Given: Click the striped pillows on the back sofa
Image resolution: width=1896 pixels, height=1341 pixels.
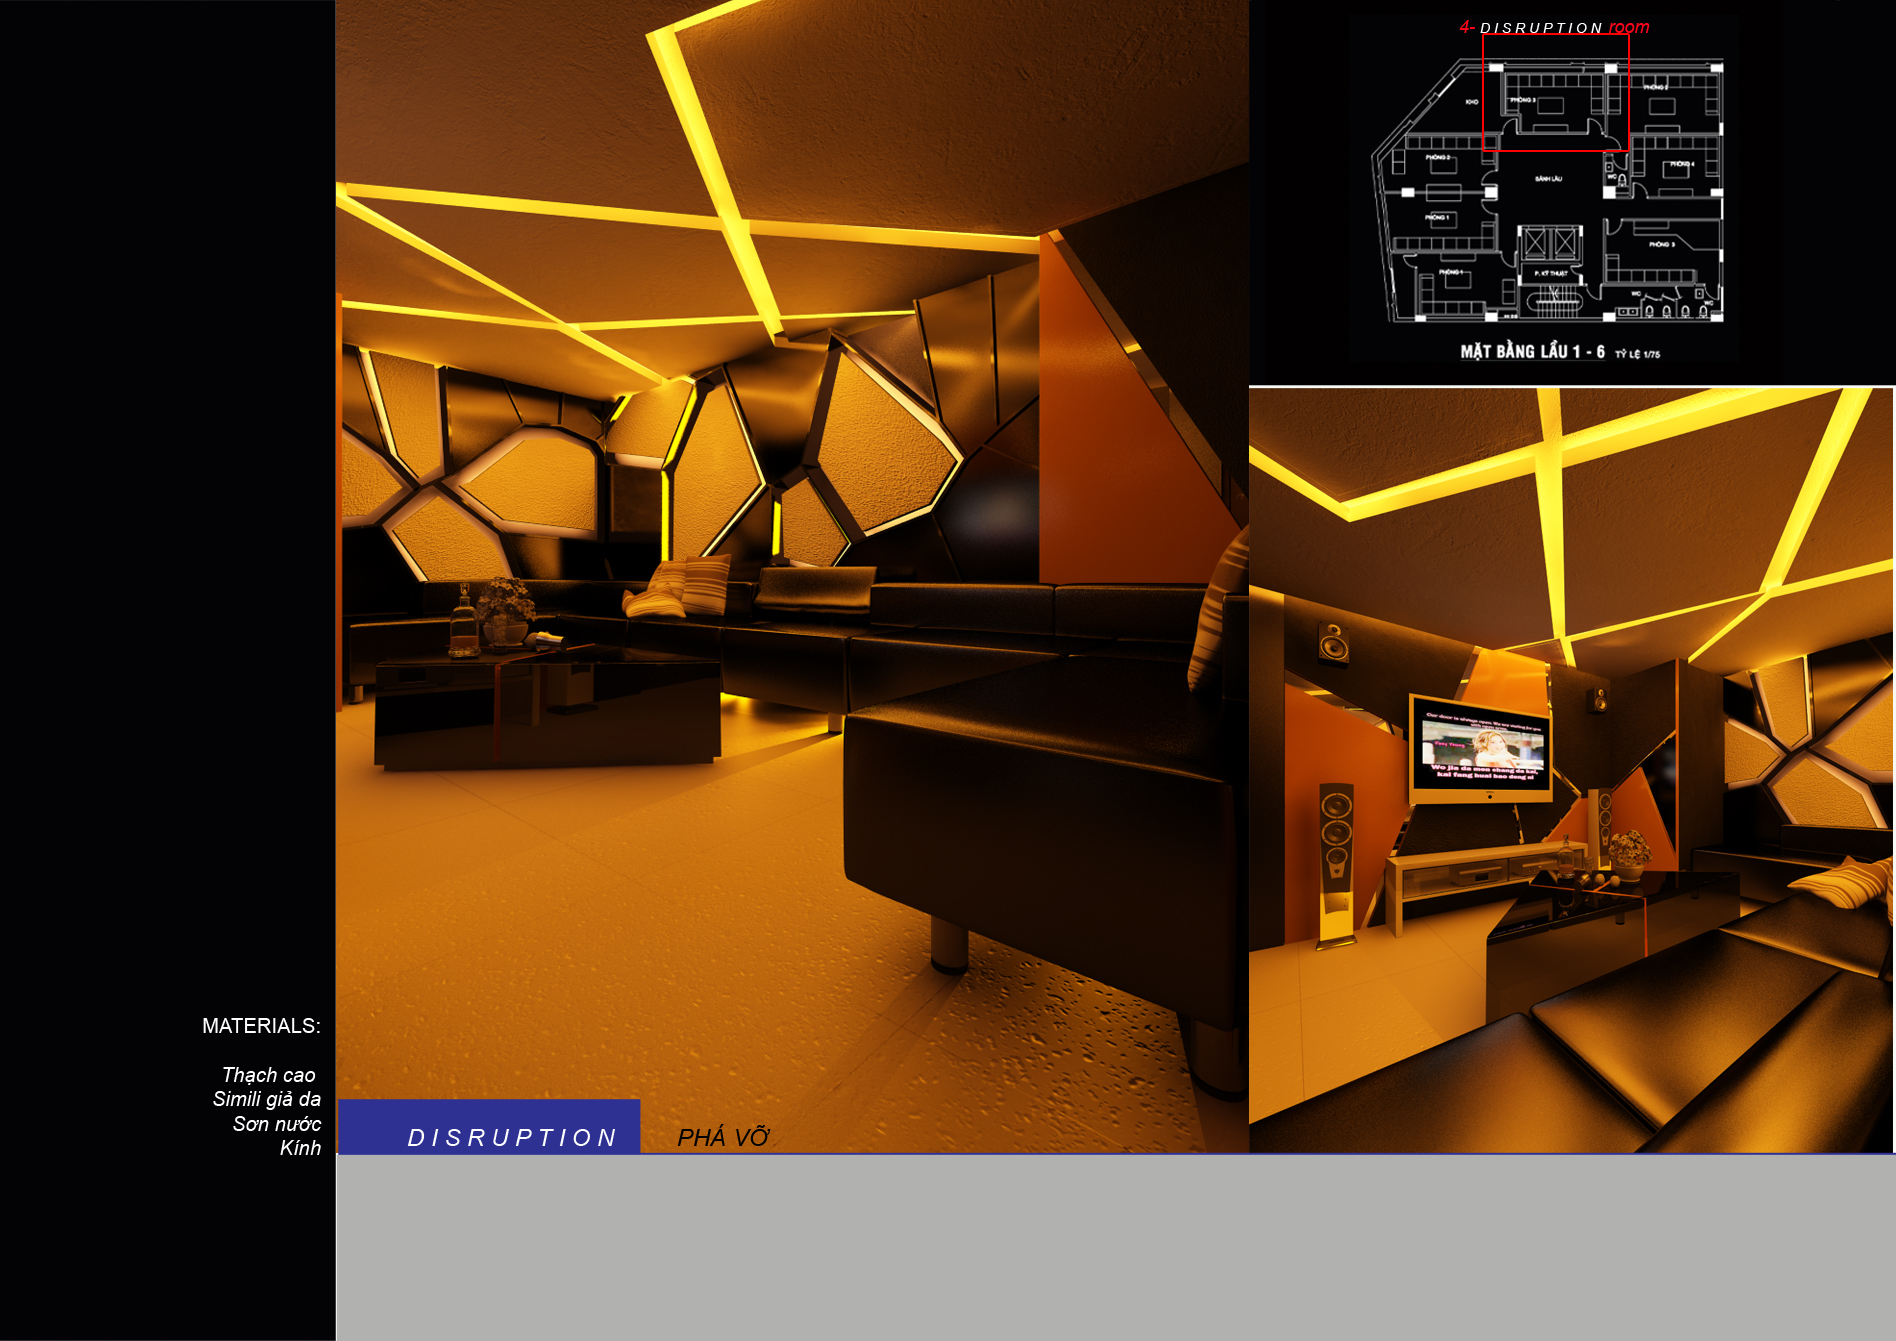Looking at the screenshot, I should pyautogui.click(x=680, y=589).
